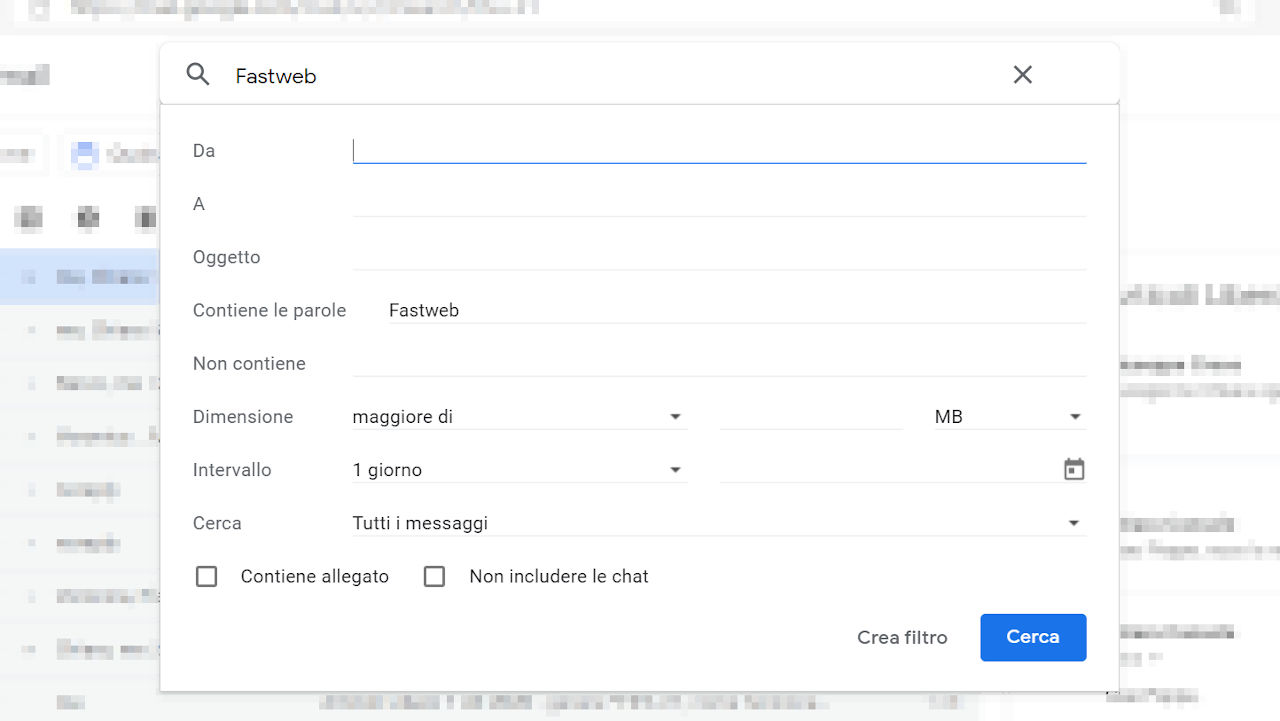This screenshot has height=721, width=1280.
Task: Enable the Non includere le chat checkbox
Action: tap(434, 576)
